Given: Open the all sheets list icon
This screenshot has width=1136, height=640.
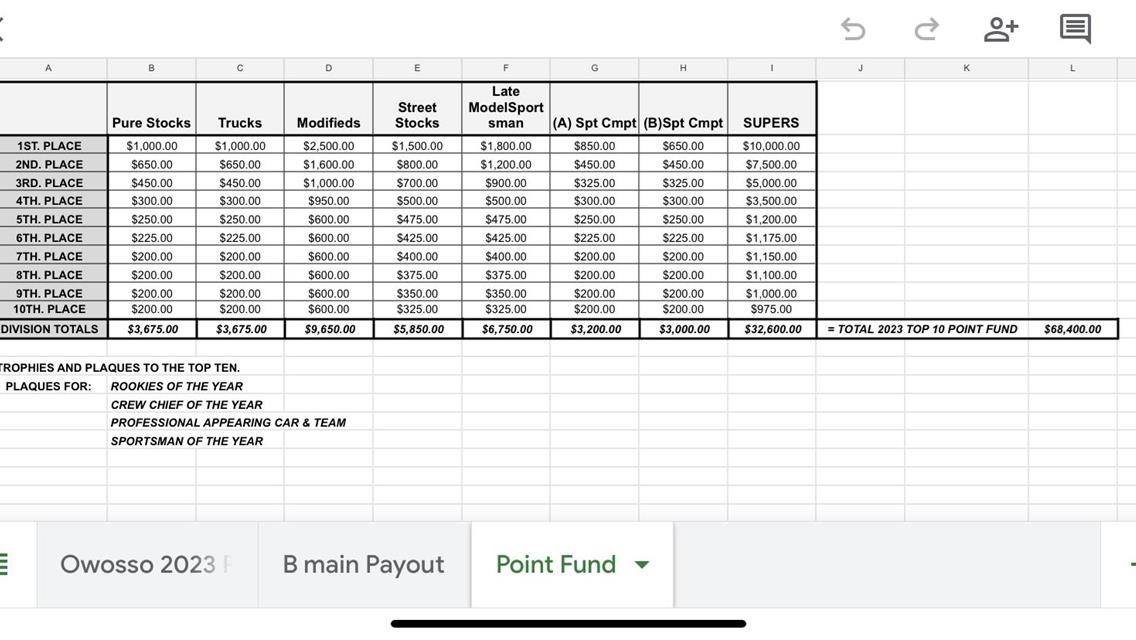Looking at the screenshot, I should tap(4, 564).
